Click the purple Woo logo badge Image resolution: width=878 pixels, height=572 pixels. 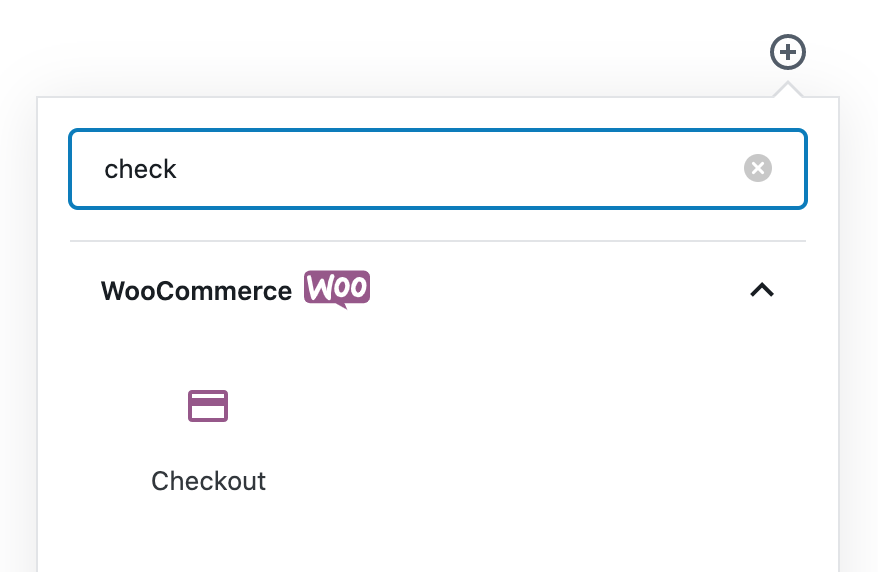[337, 289]
